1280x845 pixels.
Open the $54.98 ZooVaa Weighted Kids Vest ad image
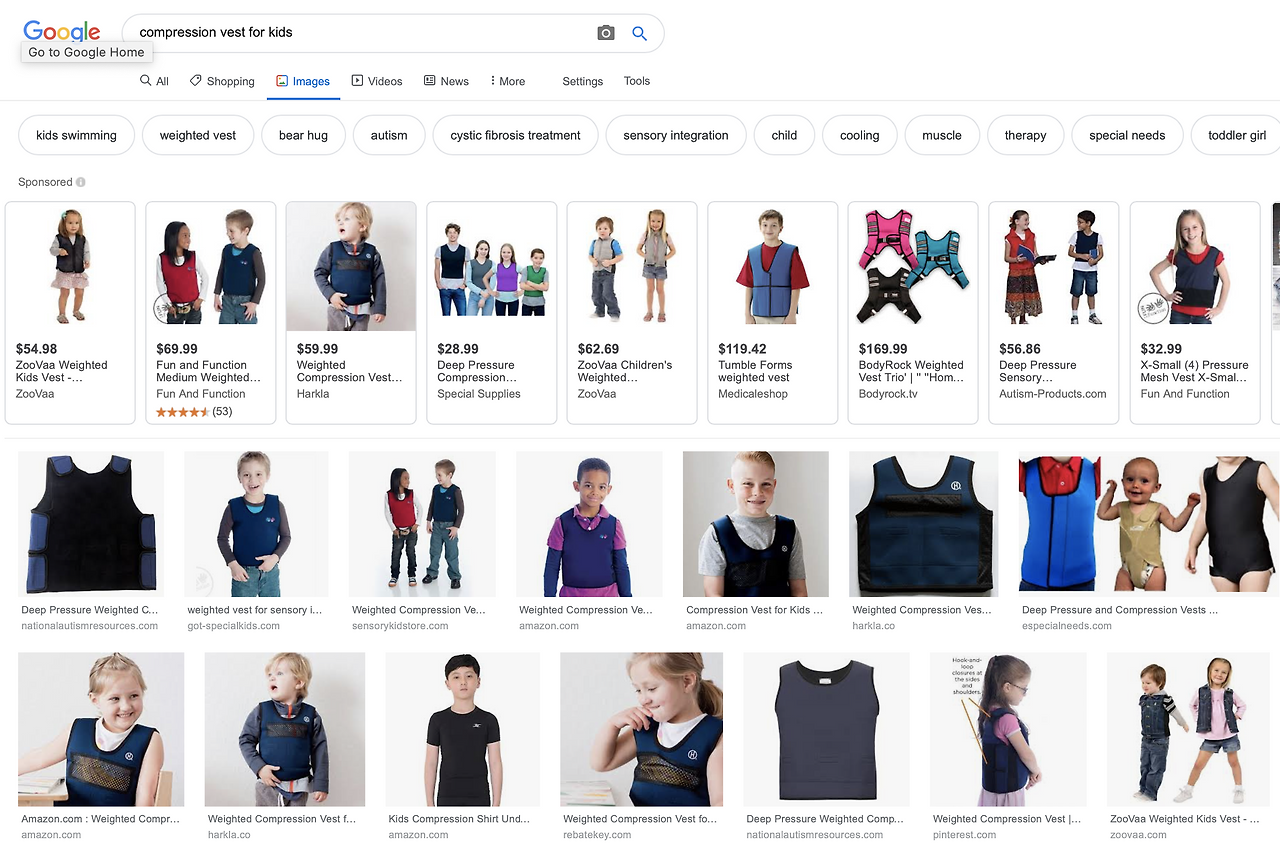70,266
